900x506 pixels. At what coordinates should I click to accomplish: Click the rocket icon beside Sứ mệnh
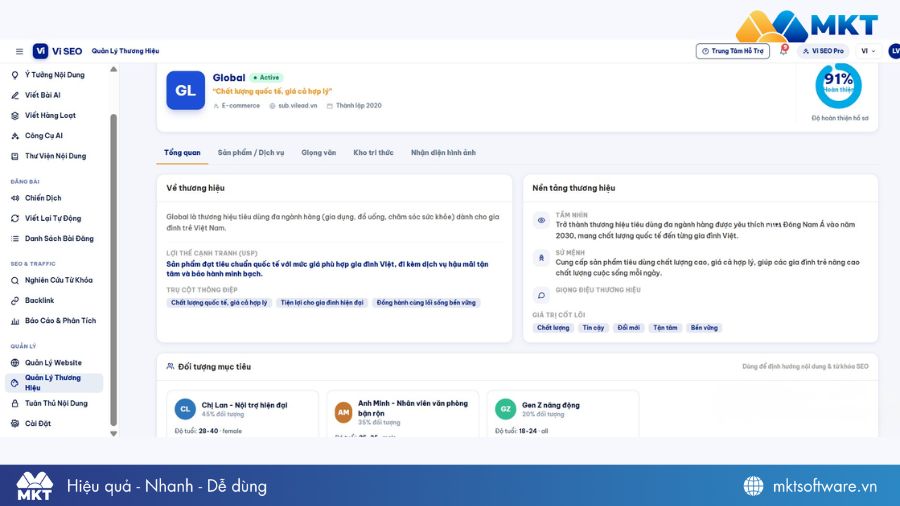coord(541,258)
